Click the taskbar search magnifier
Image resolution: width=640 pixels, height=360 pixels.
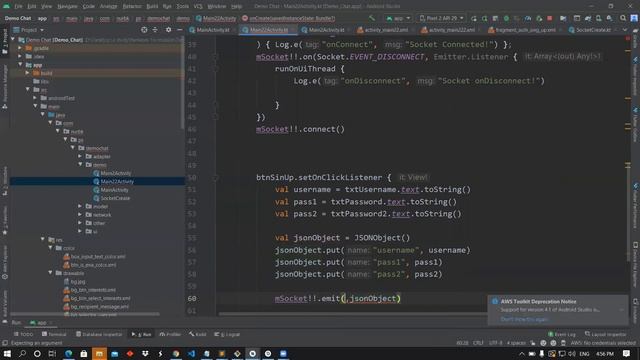(x=22, y=353)
